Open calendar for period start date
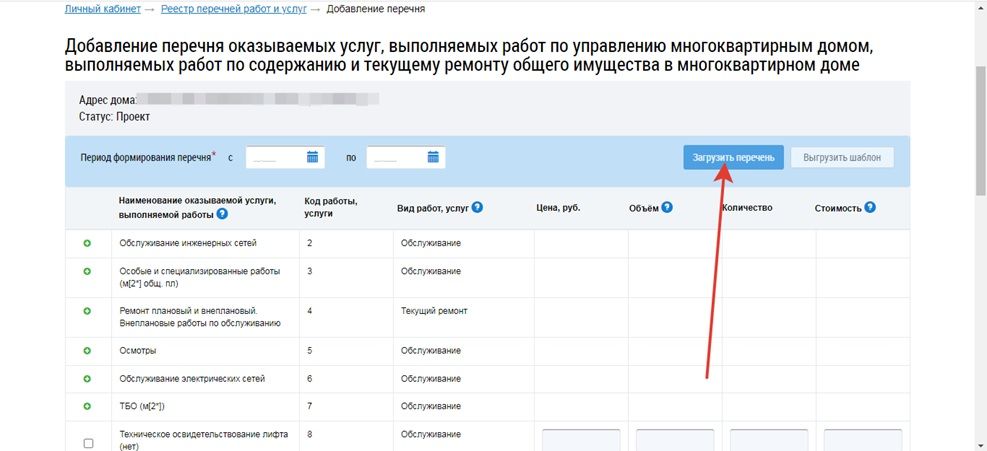The height and width of the screenshot is (451, 987). pyautogui.click(x=312, y=157)
